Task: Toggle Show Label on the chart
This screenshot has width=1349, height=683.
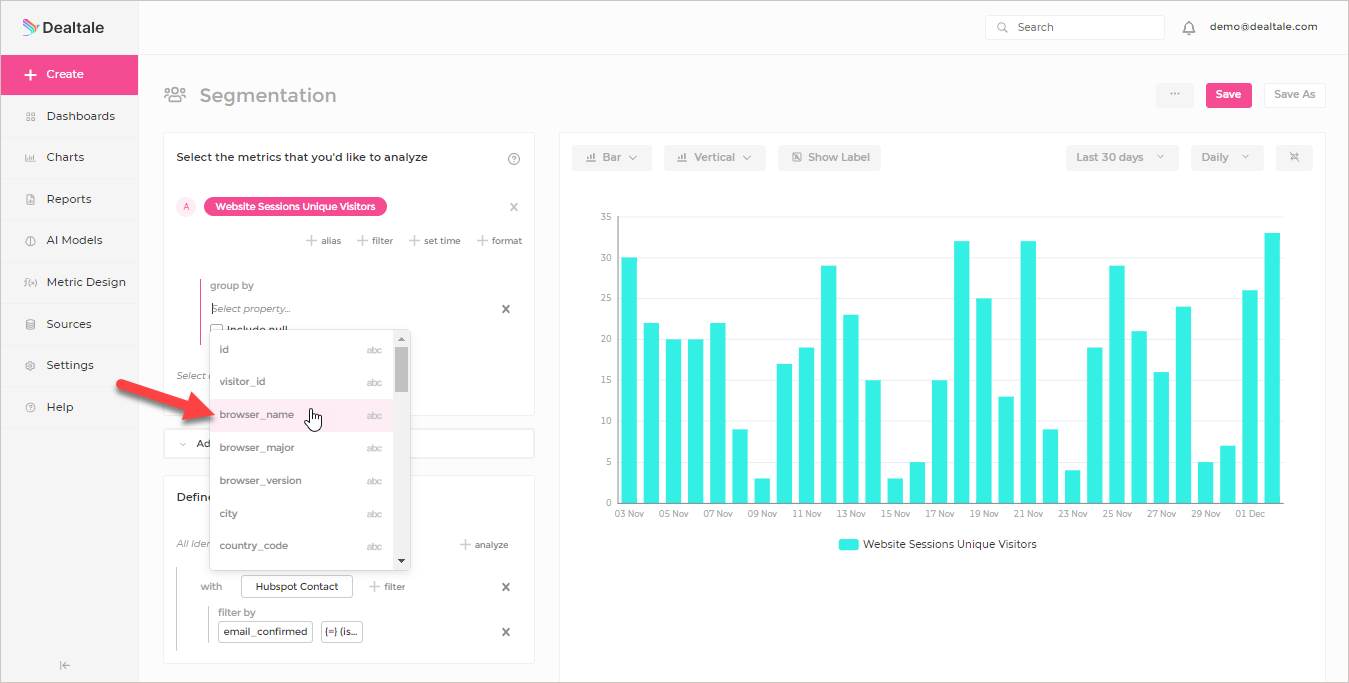Action: click(829, 157)
